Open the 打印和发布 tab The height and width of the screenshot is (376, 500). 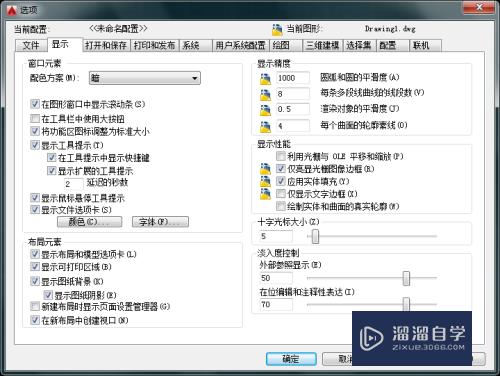[x=155, y=45]
